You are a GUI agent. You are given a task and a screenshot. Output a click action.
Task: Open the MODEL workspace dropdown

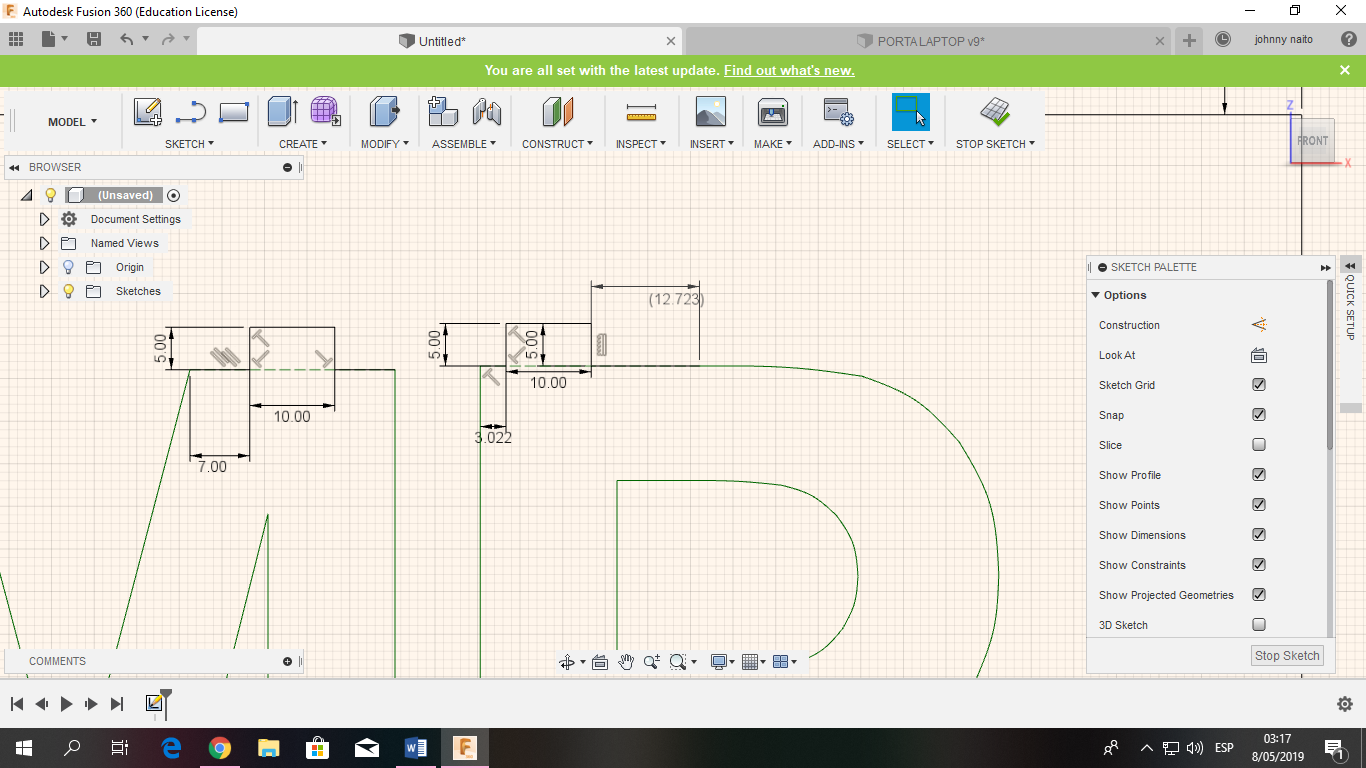coord(73,122)
